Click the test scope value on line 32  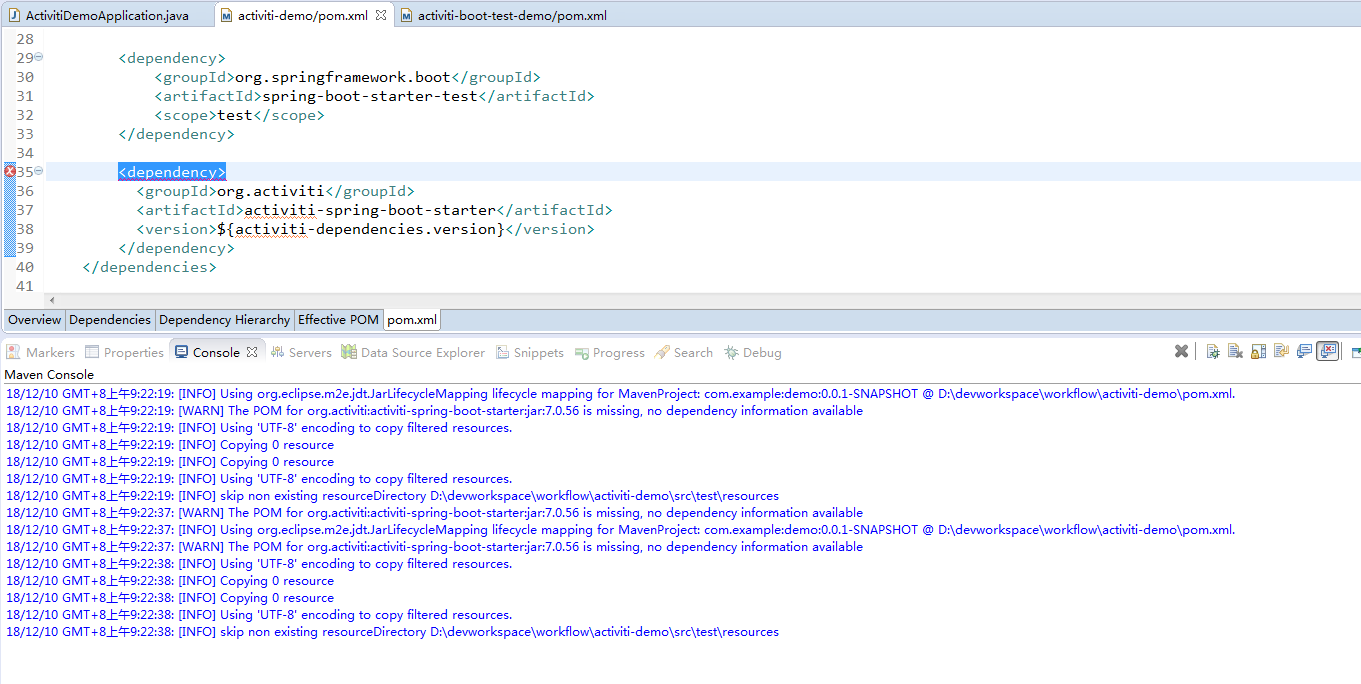[235, 115]
